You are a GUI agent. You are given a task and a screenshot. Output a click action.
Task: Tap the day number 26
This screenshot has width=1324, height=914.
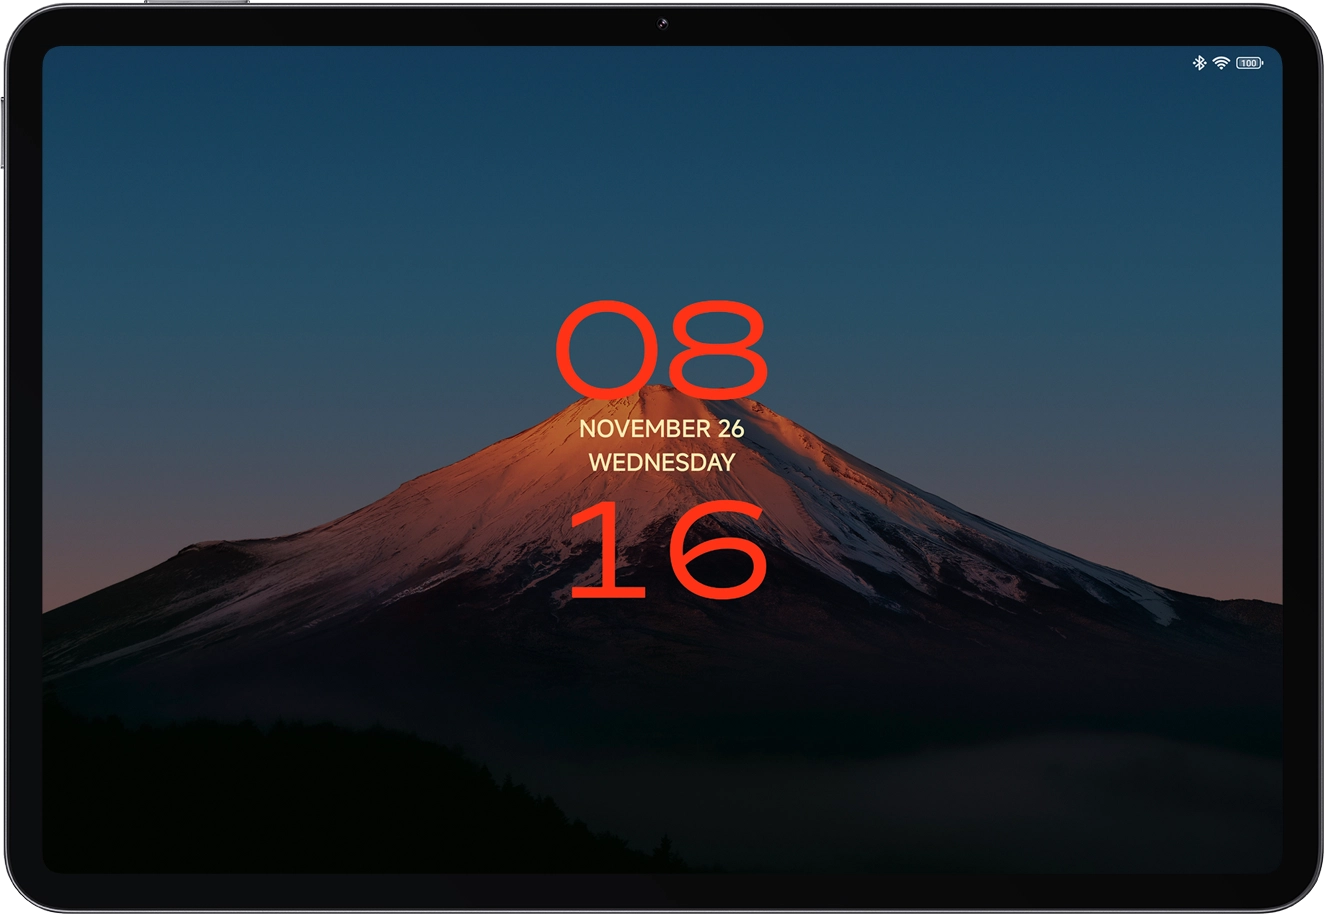pos(731,429)
